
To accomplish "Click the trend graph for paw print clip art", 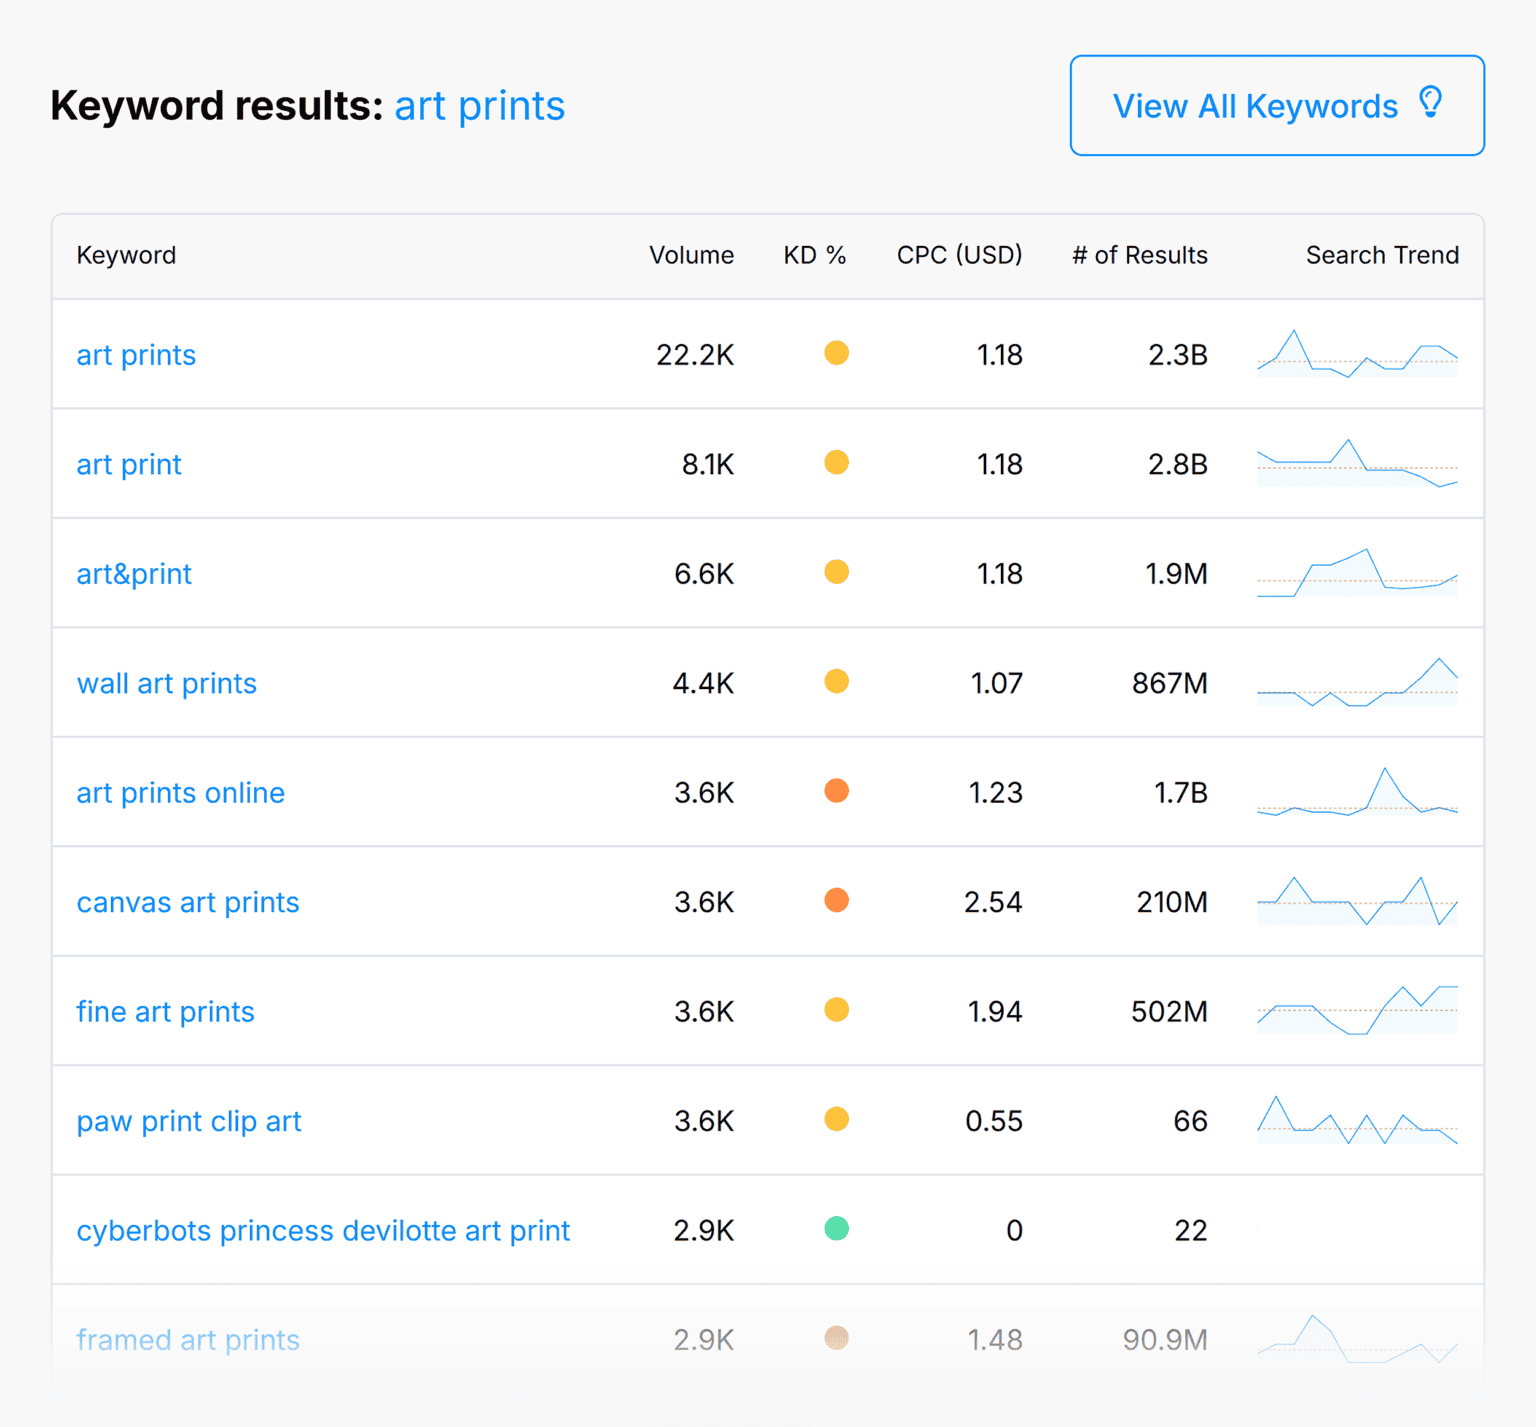I will (x=1357, y=1120).
